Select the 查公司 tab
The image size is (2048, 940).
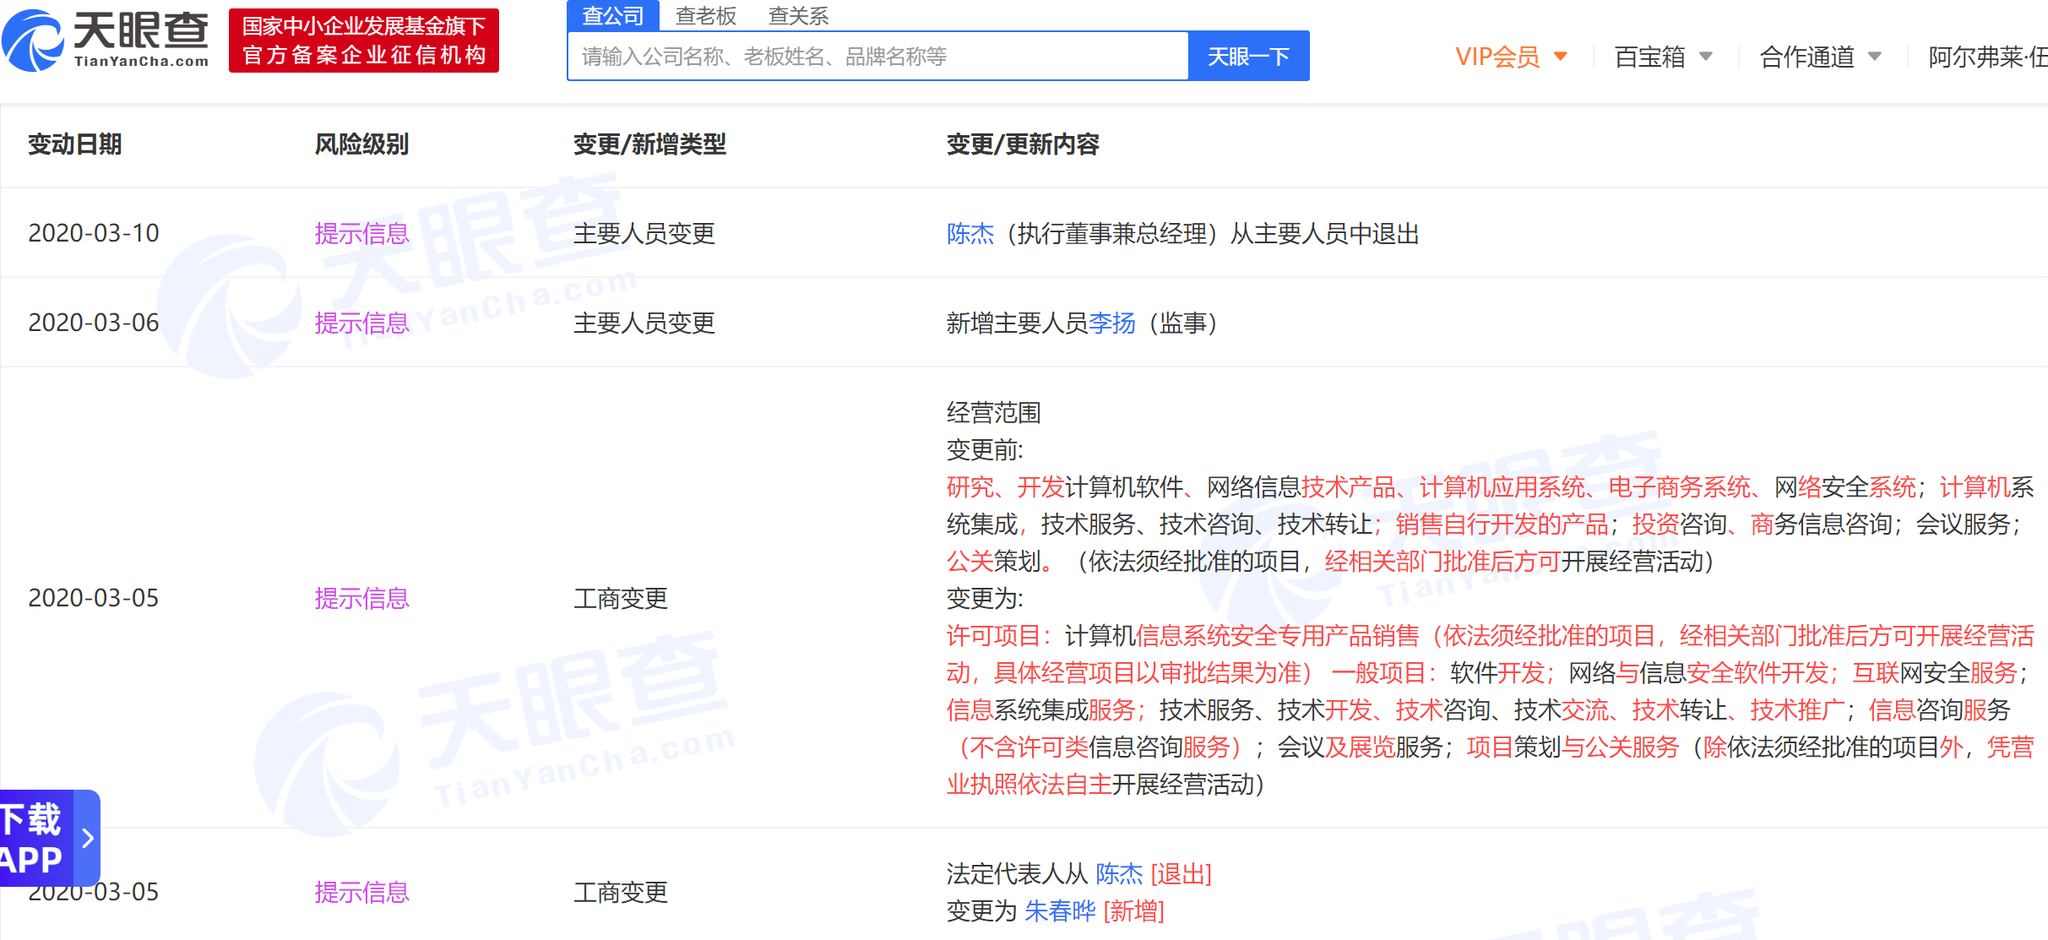[x=613, y=15]
